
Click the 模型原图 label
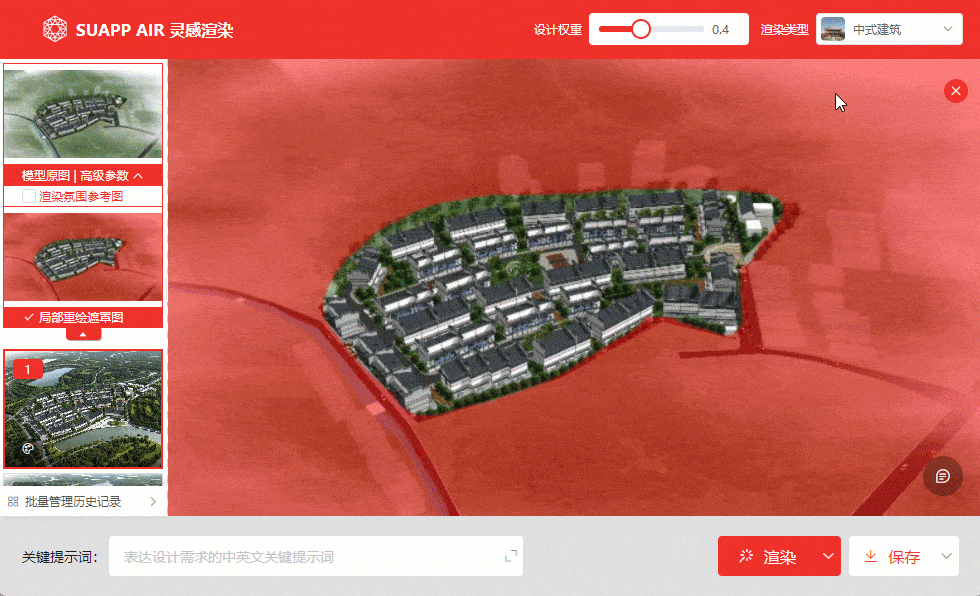point(46,176)
